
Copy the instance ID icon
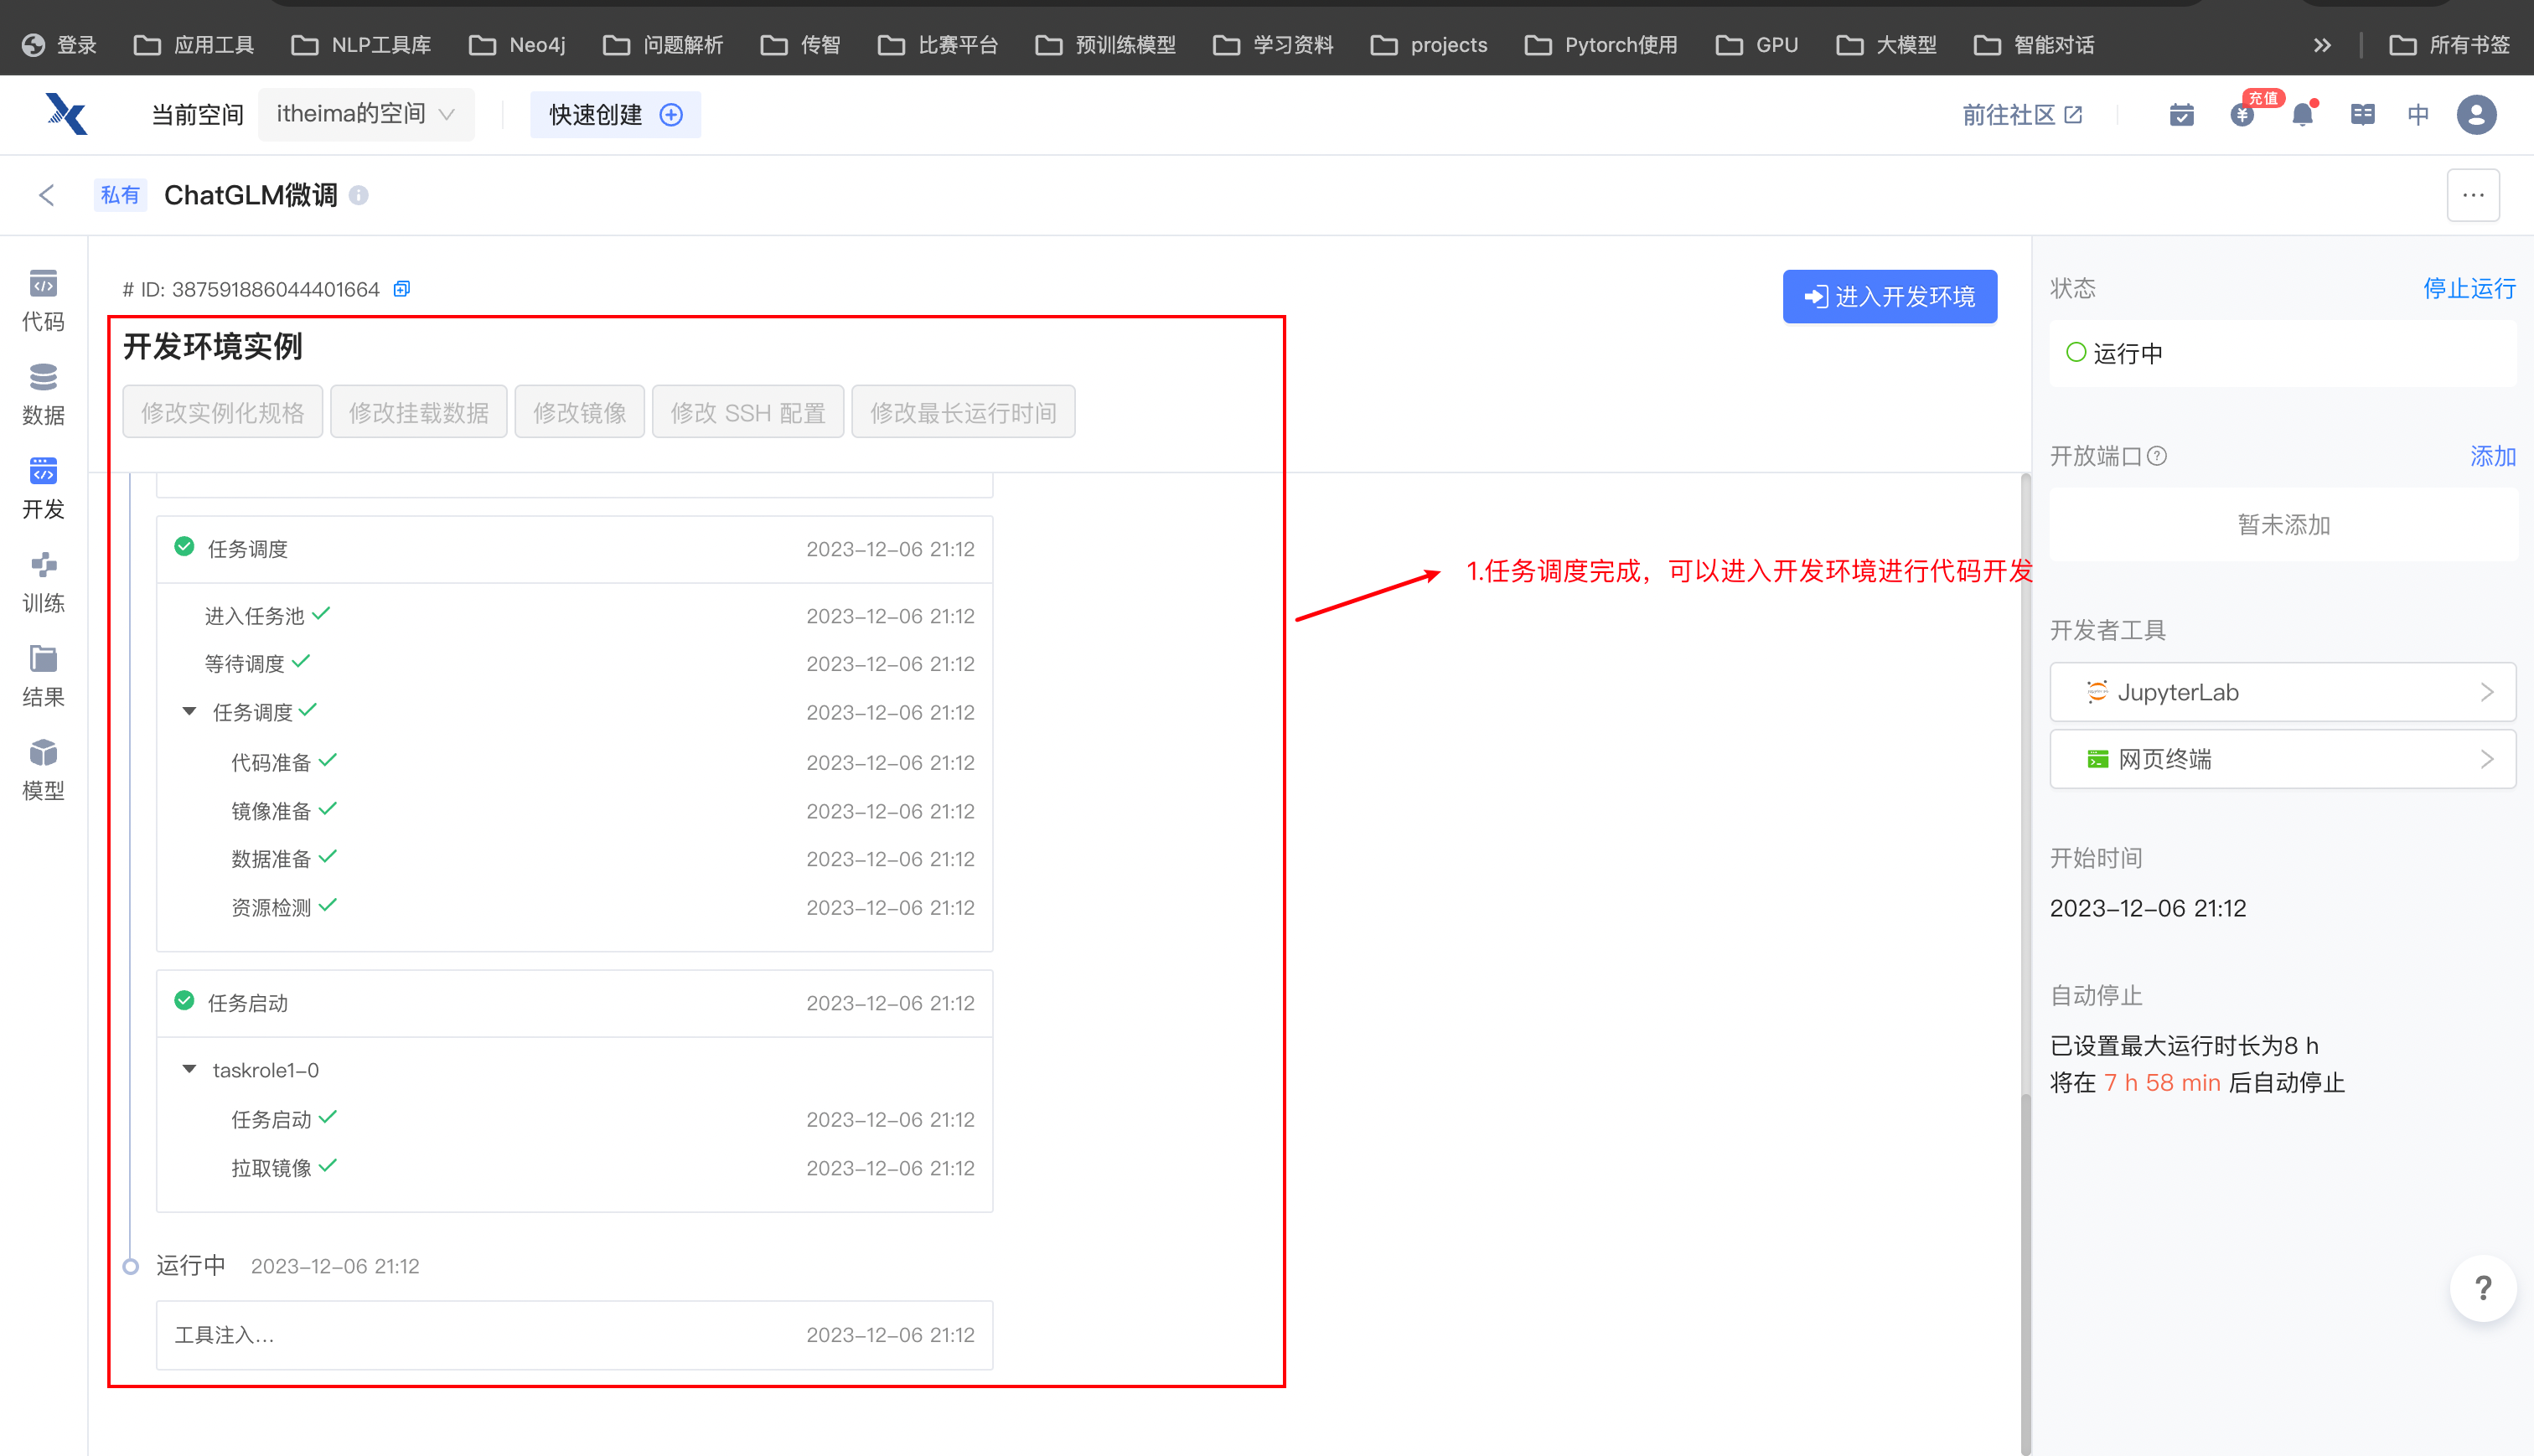402,289
